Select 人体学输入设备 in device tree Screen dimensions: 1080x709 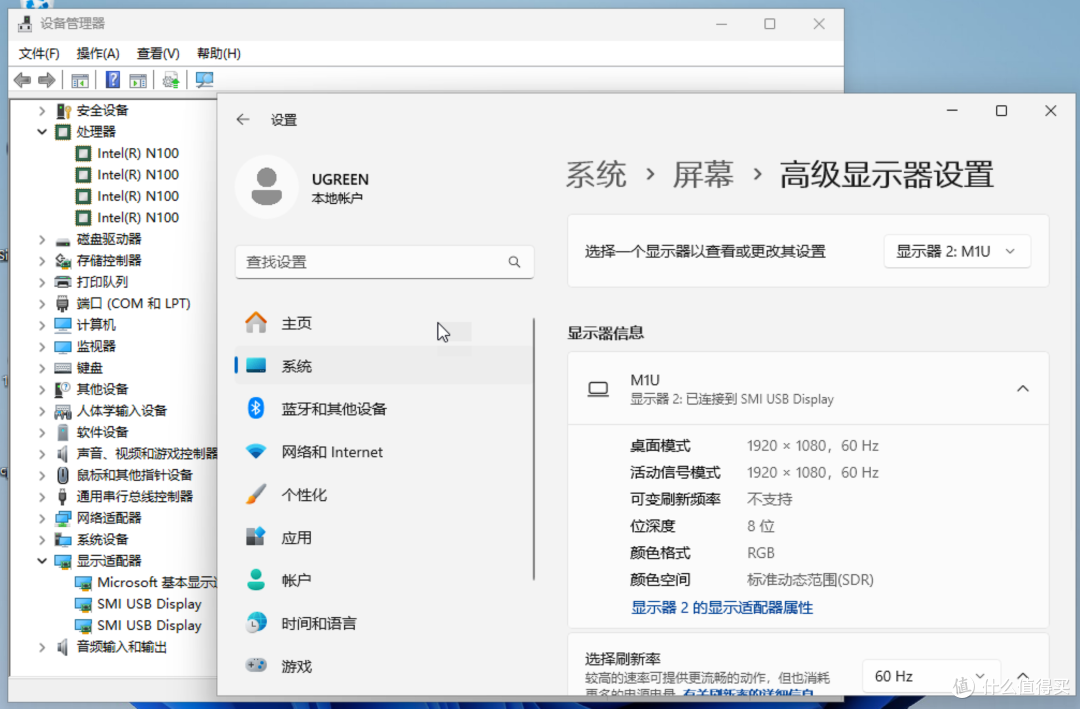[x=121, y=411]
